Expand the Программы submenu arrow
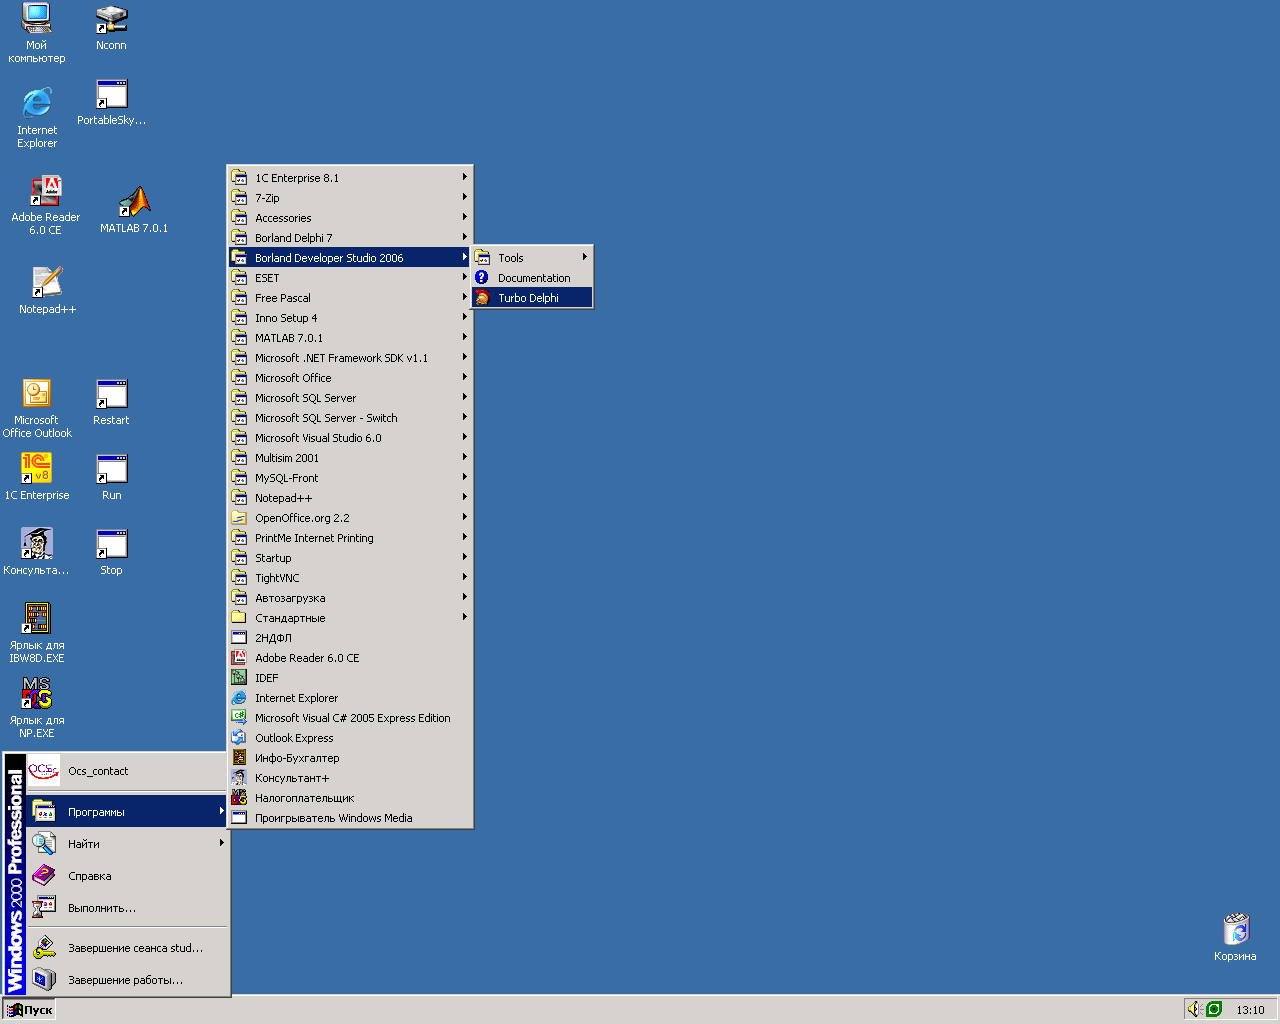The width and height of the screenshot is (1280, 1024). pyautogui.click(x=221, y=811)
